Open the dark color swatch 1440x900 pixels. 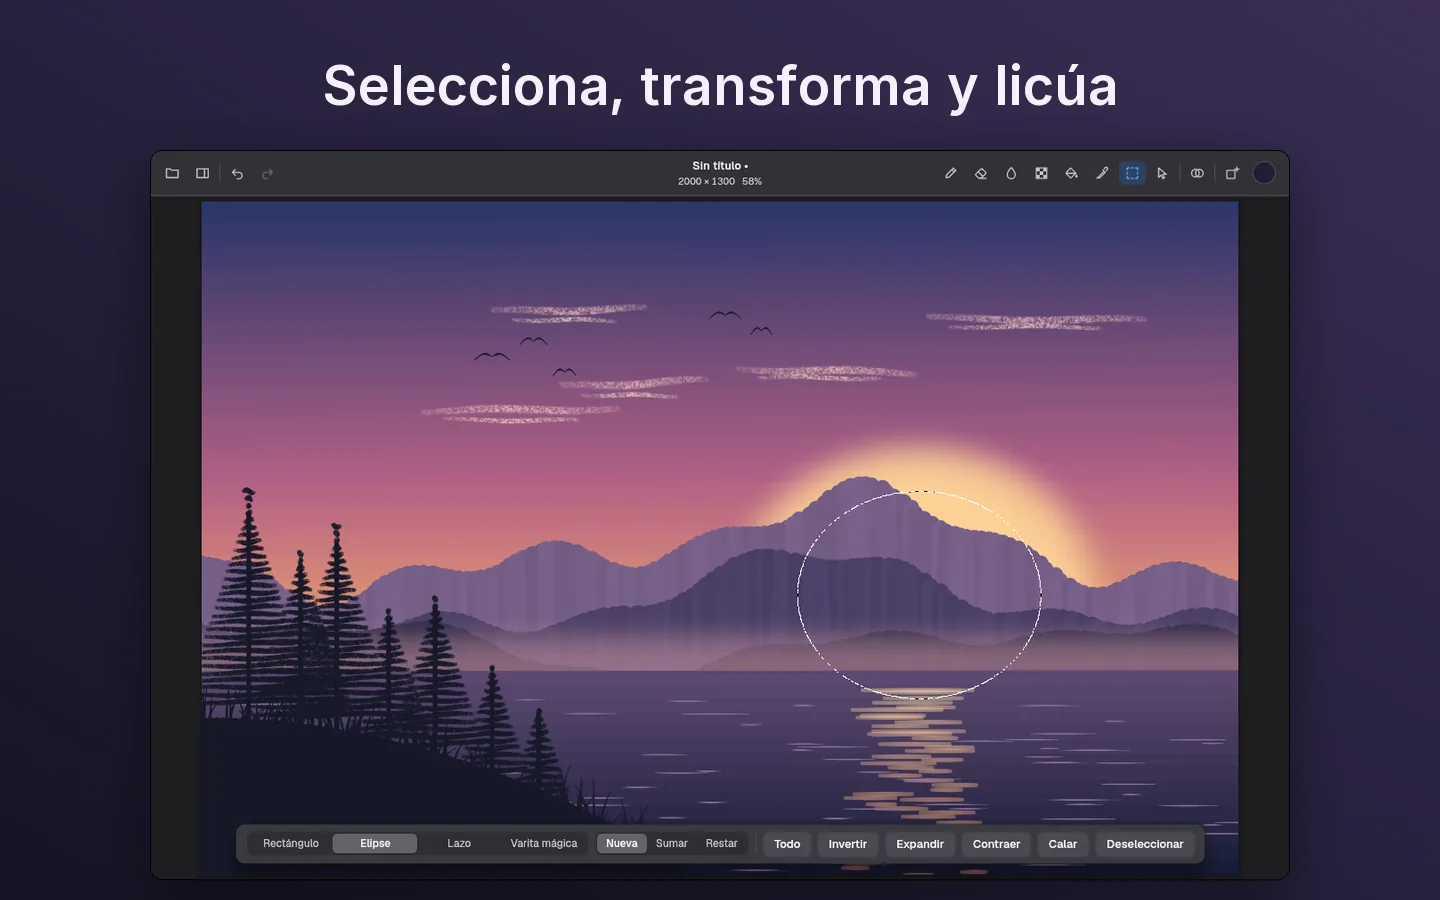click(1264, 173)
